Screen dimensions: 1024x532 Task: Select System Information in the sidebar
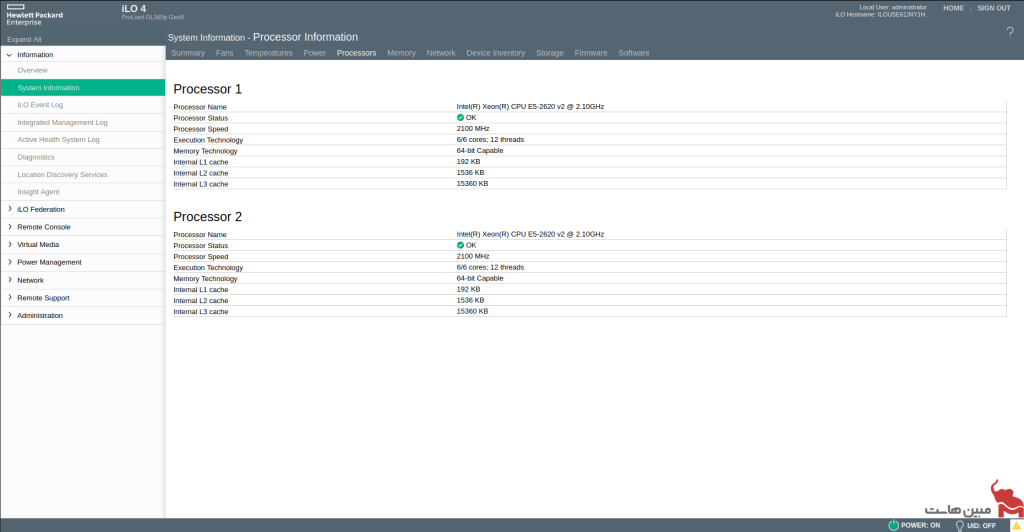click(x=83, y=87)
